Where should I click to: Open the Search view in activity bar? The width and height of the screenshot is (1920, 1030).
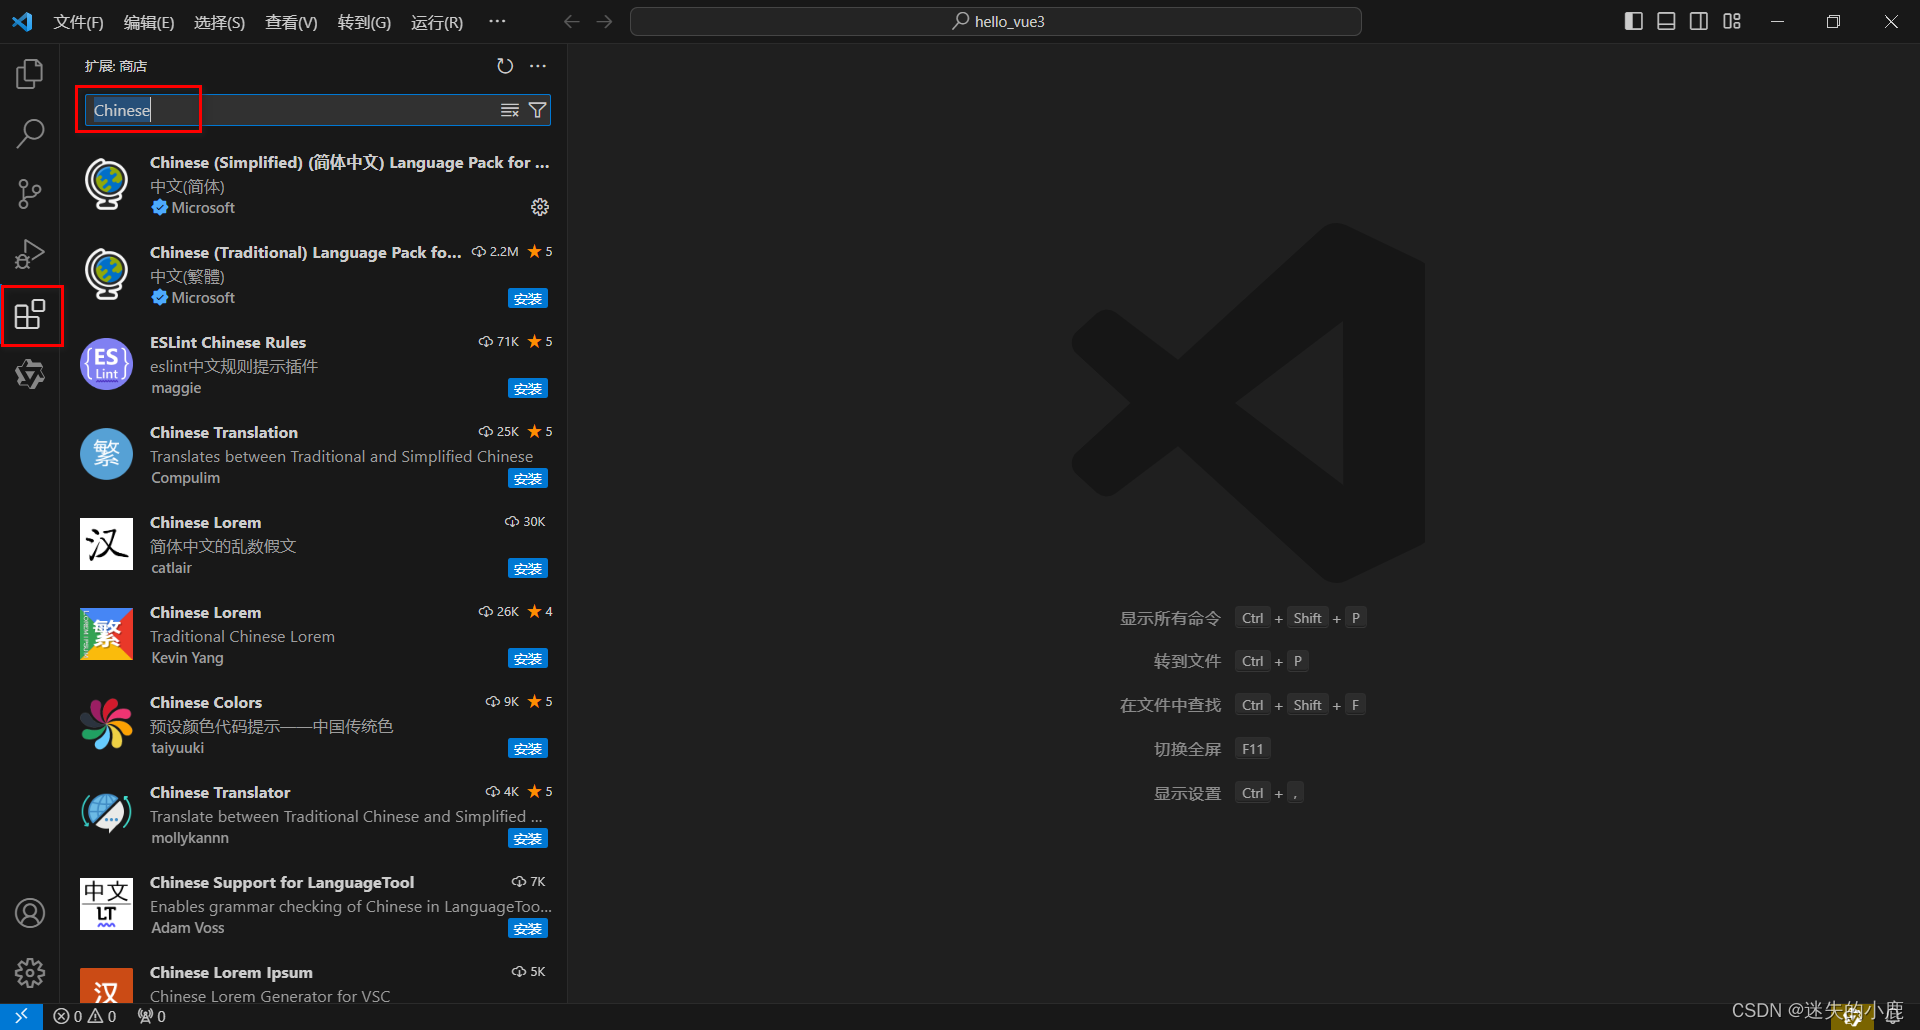[30, 134]
